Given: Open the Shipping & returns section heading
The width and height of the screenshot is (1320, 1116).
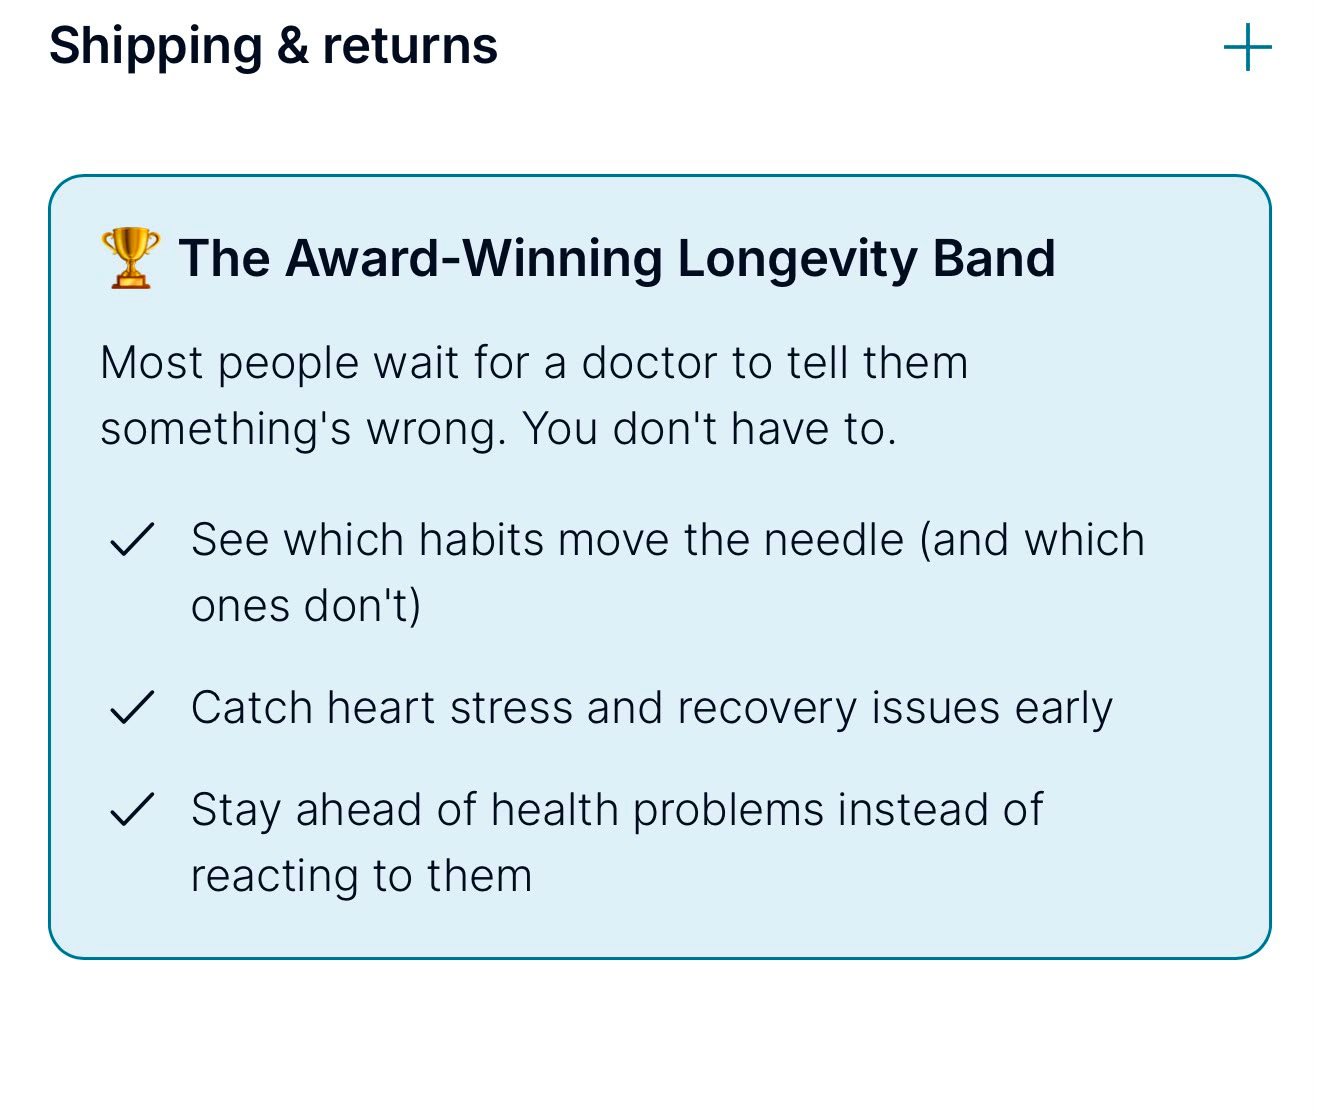Looking at the screenshot, I should pyautogui.click(x=273, y=46).
